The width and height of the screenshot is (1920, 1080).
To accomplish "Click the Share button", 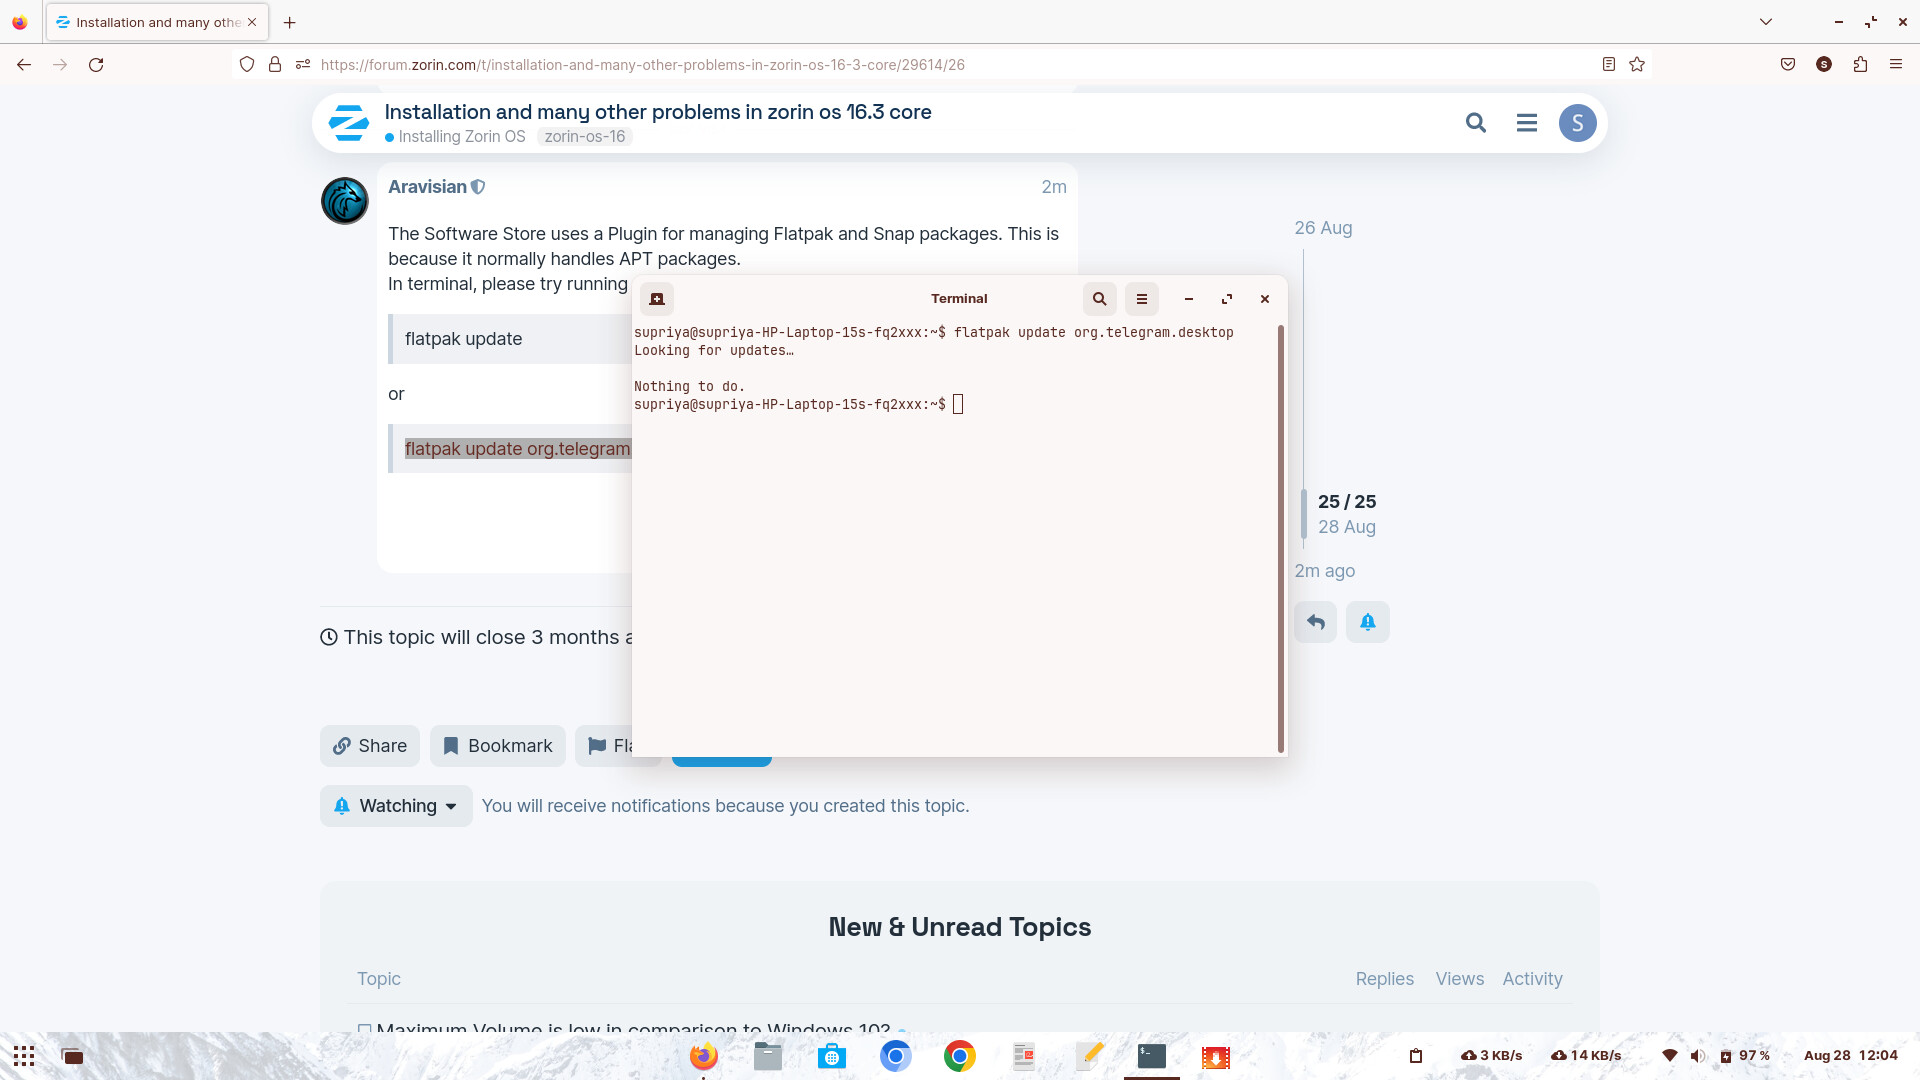I will pos(370,746).
